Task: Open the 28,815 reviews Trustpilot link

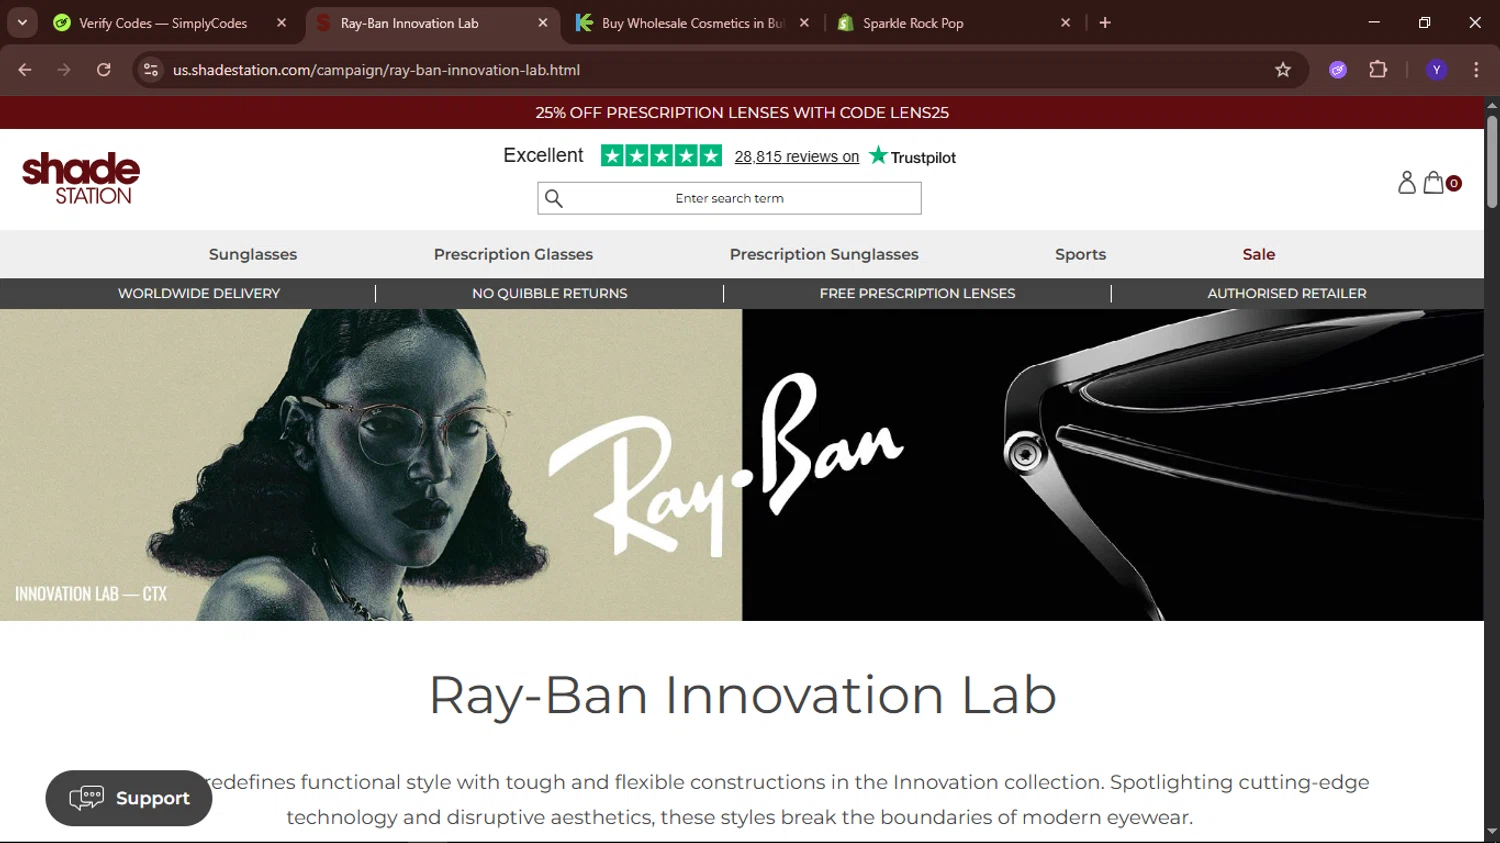Action: (x=797, y=157)
